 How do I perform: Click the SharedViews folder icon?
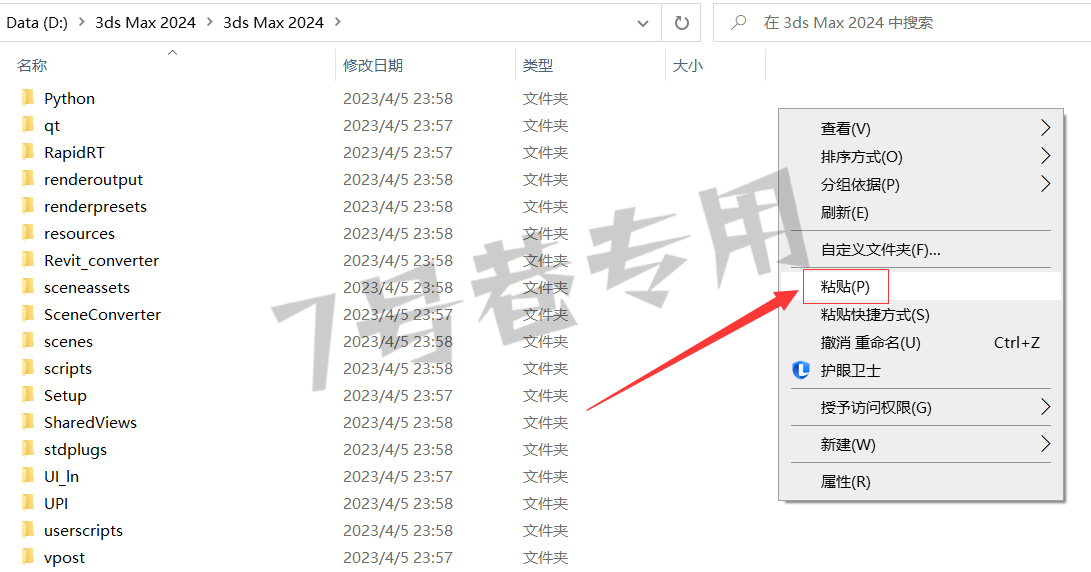[28, 422]
